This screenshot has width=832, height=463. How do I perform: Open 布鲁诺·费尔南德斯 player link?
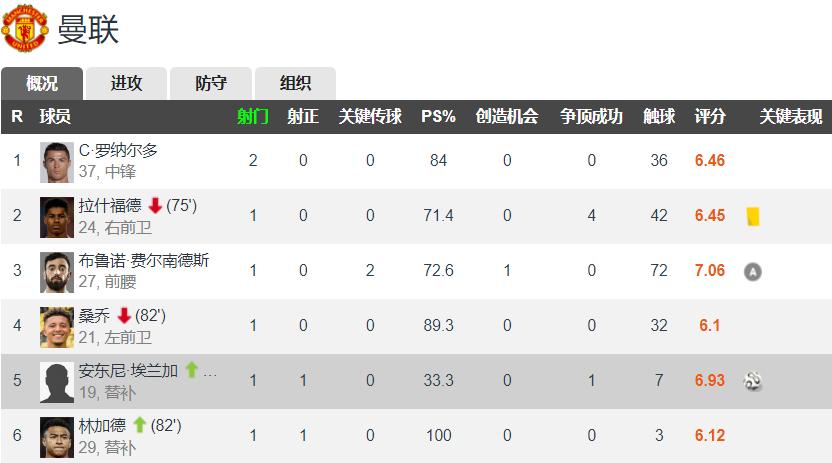[144, 261]
